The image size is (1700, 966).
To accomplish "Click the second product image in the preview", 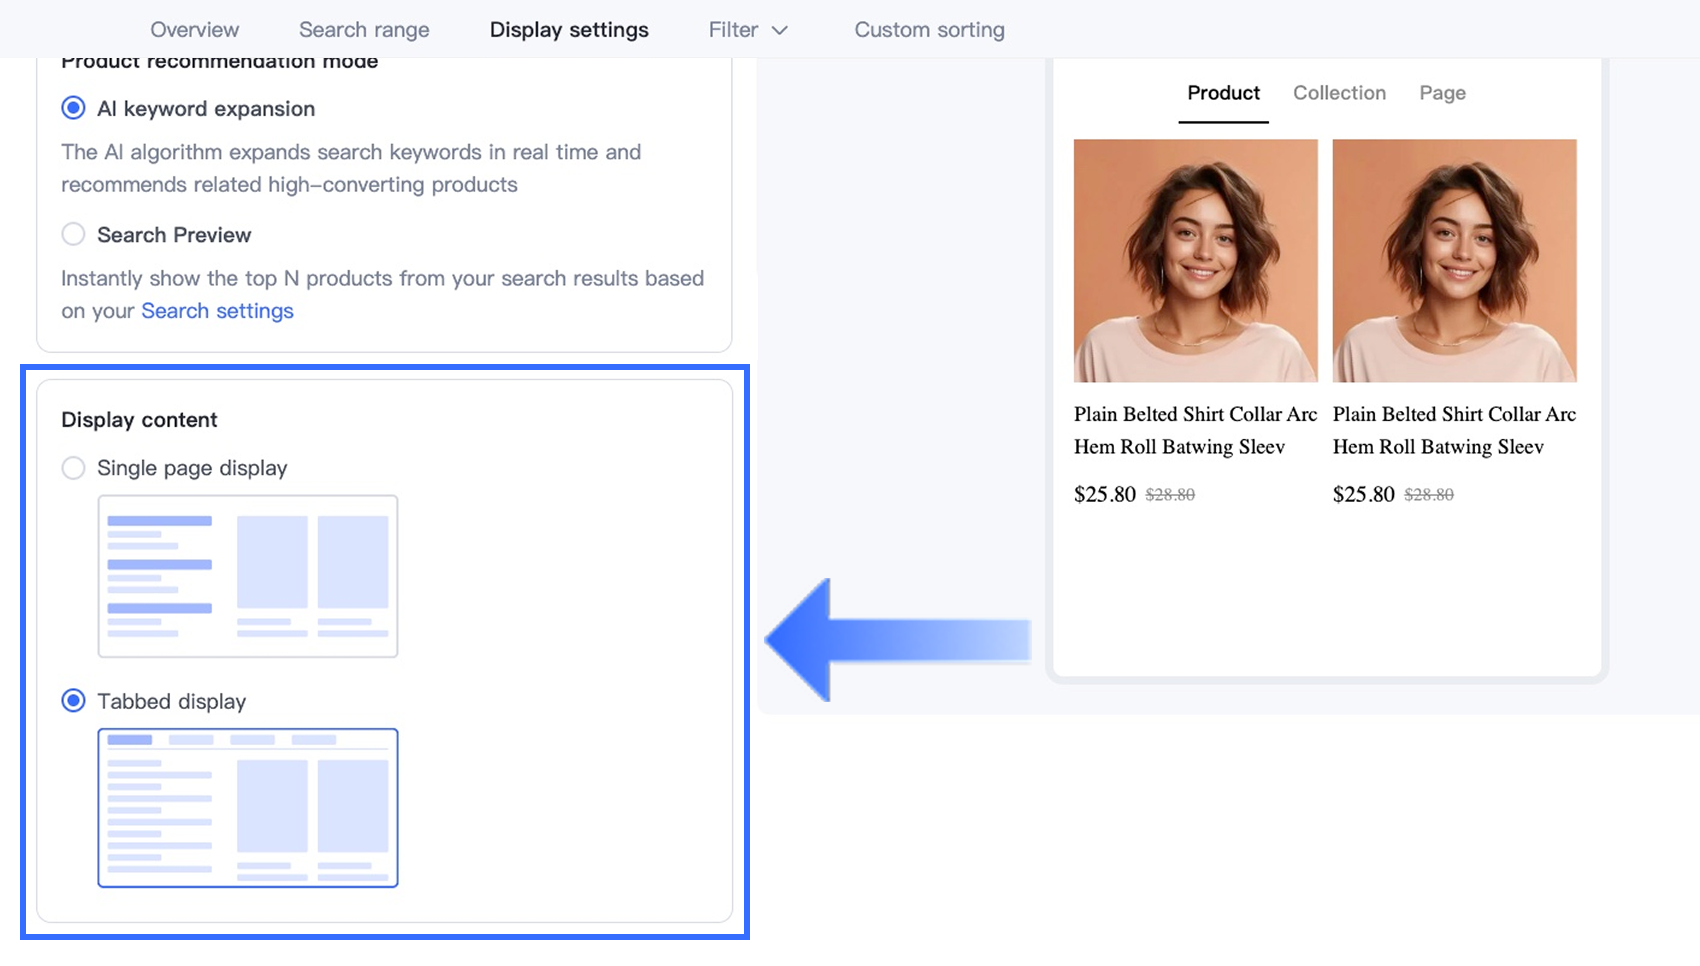I will click(x=1455, y=261).
